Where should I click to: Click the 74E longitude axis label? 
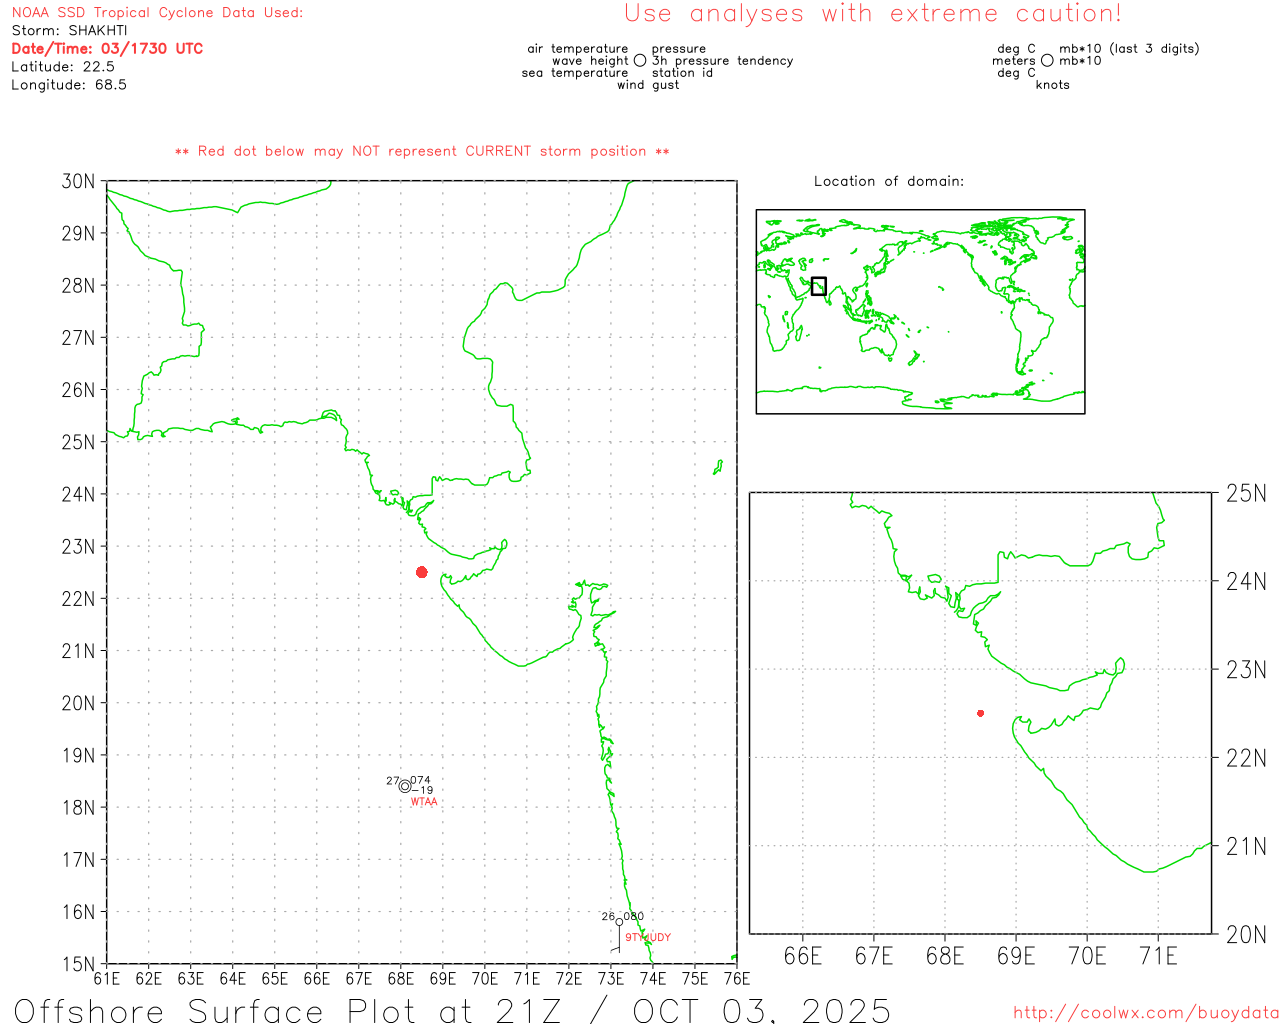point(653,979)
